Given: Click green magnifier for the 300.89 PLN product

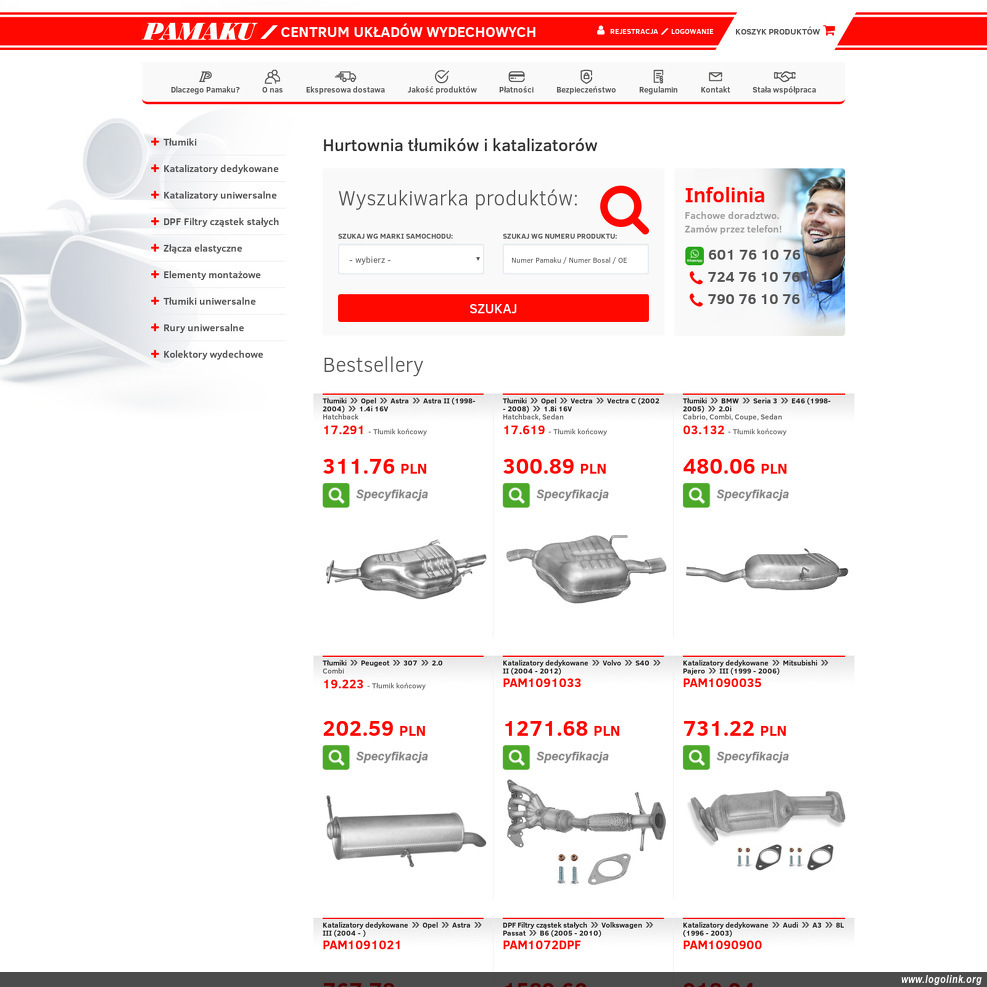Looking at the screenshot, I should coord(516,495).
